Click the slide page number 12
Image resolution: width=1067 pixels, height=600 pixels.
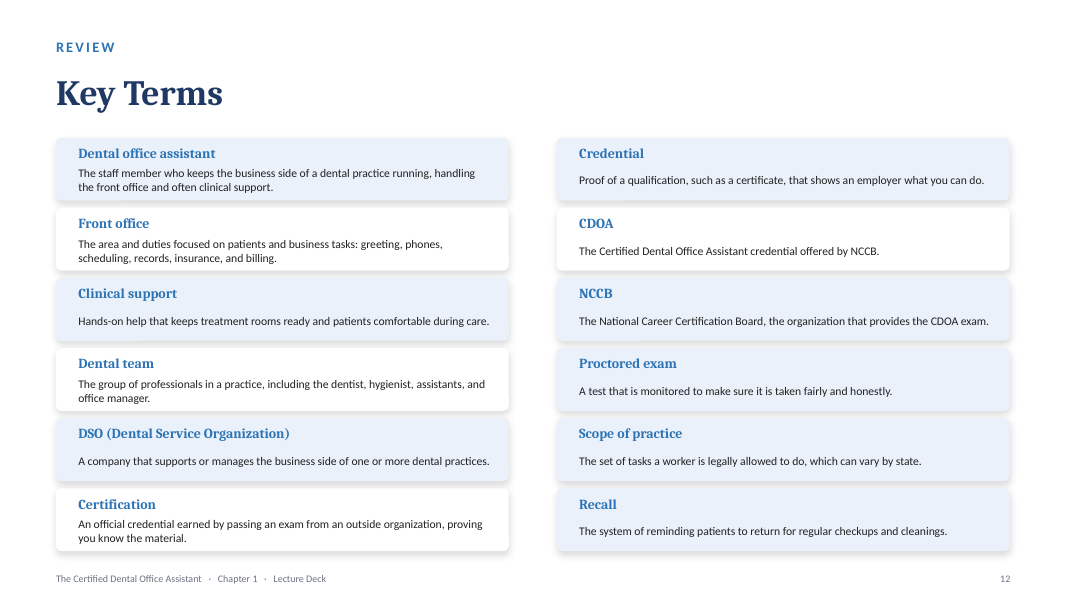click(x=1005, y=579)
